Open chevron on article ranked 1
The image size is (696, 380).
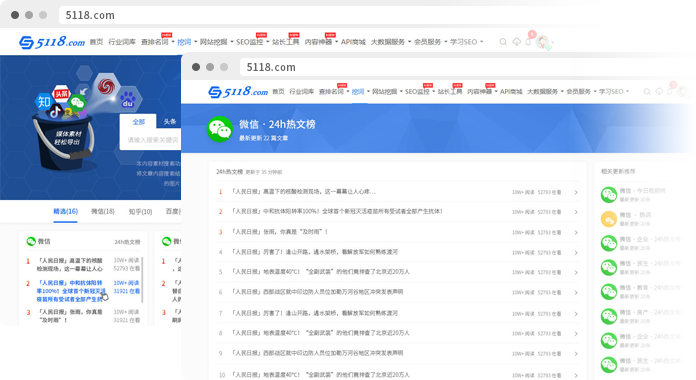click(x=576, y=192)
